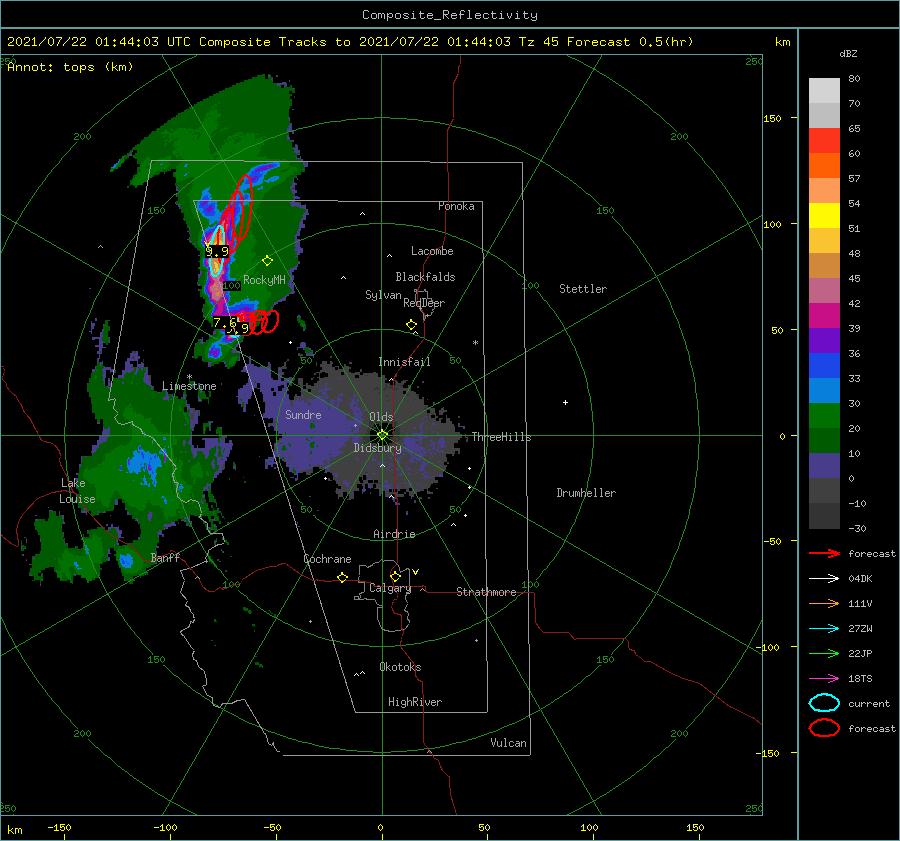Click the cyan current storm ellipse near 9.9
This screenshot has width=900, height=841.
217,251
